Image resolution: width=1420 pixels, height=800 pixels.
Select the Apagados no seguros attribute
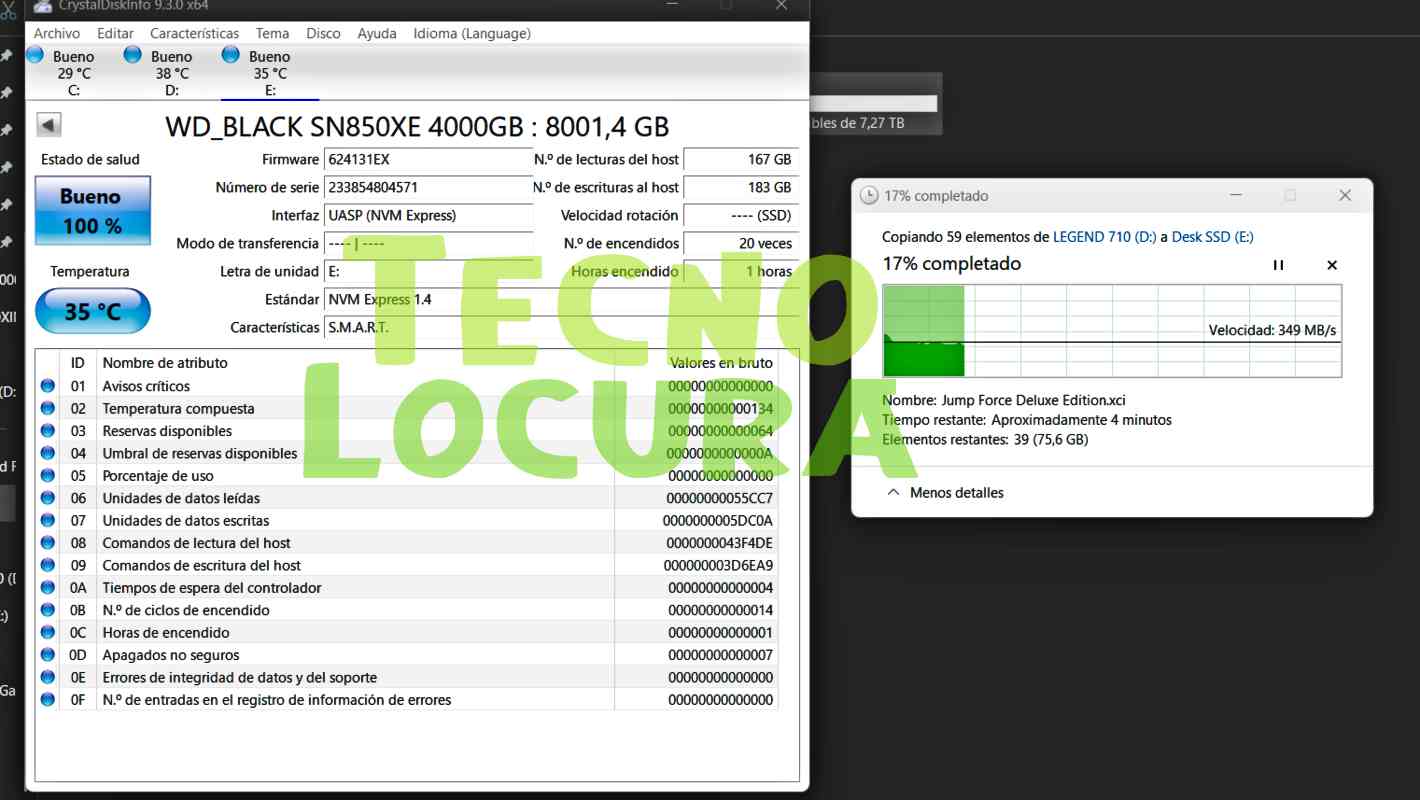pos(171,655)
